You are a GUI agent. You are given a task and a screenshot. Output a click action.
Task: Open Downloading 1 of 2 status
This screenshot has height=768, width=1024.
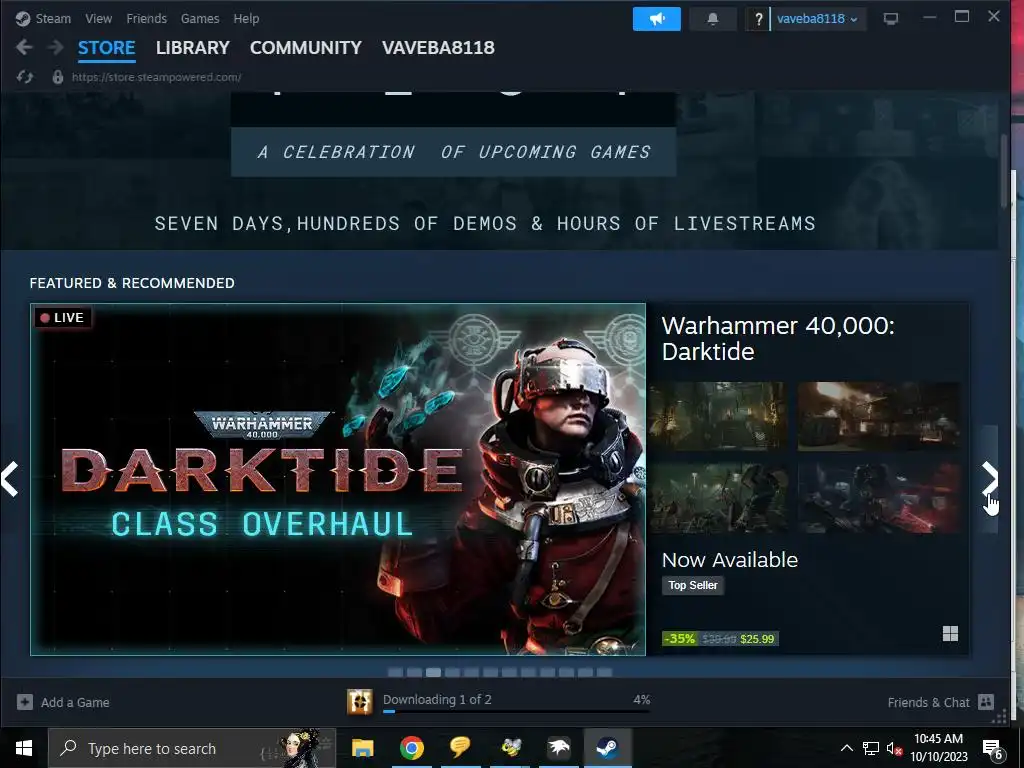[437, 699]
